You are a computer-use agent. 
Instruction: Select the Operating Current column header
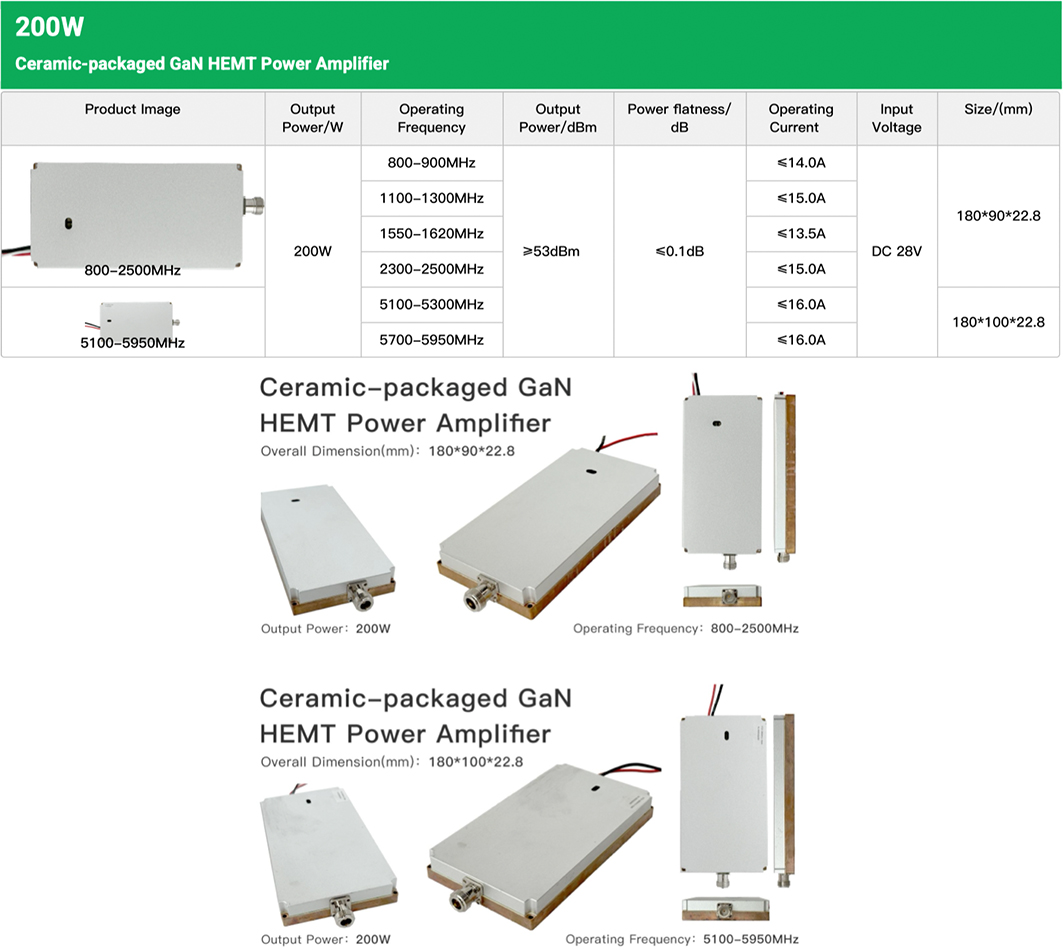tap(801, 118)
